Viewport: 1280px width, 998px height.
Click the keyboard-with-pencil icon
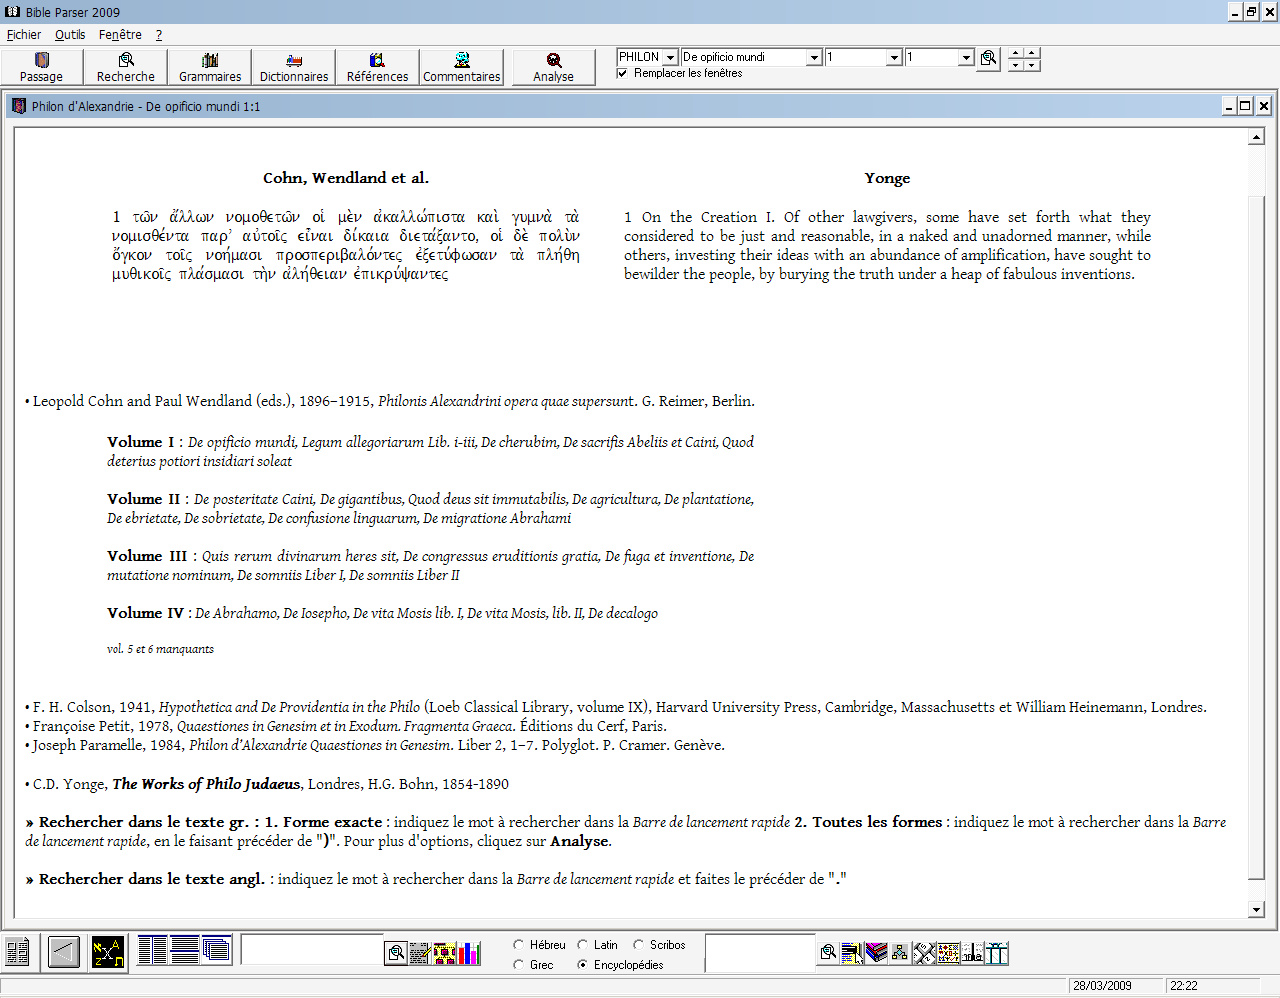[x=420, y=953]
